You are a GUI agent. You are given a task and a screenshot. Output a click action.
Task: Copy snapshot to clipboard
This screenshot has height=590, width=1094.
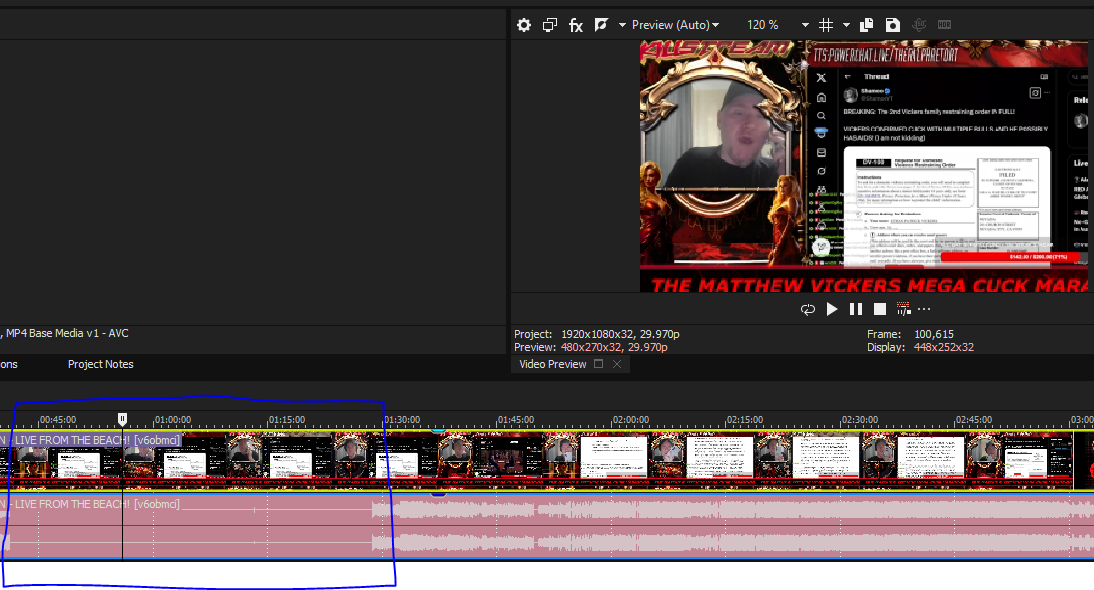pyautogui.click(x=867, y=25)
